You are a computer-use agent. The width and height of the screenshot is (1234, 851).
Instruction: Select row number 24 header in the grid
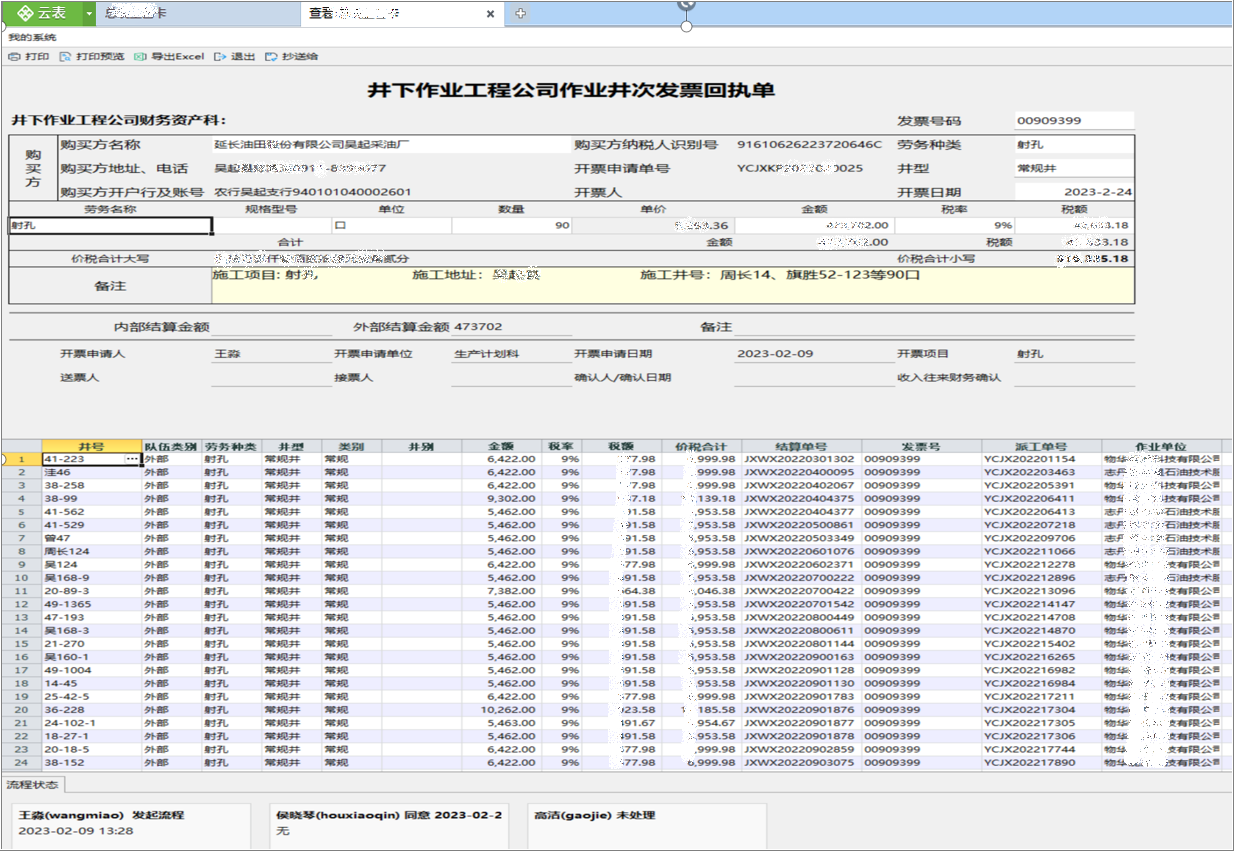coord(22,762)
